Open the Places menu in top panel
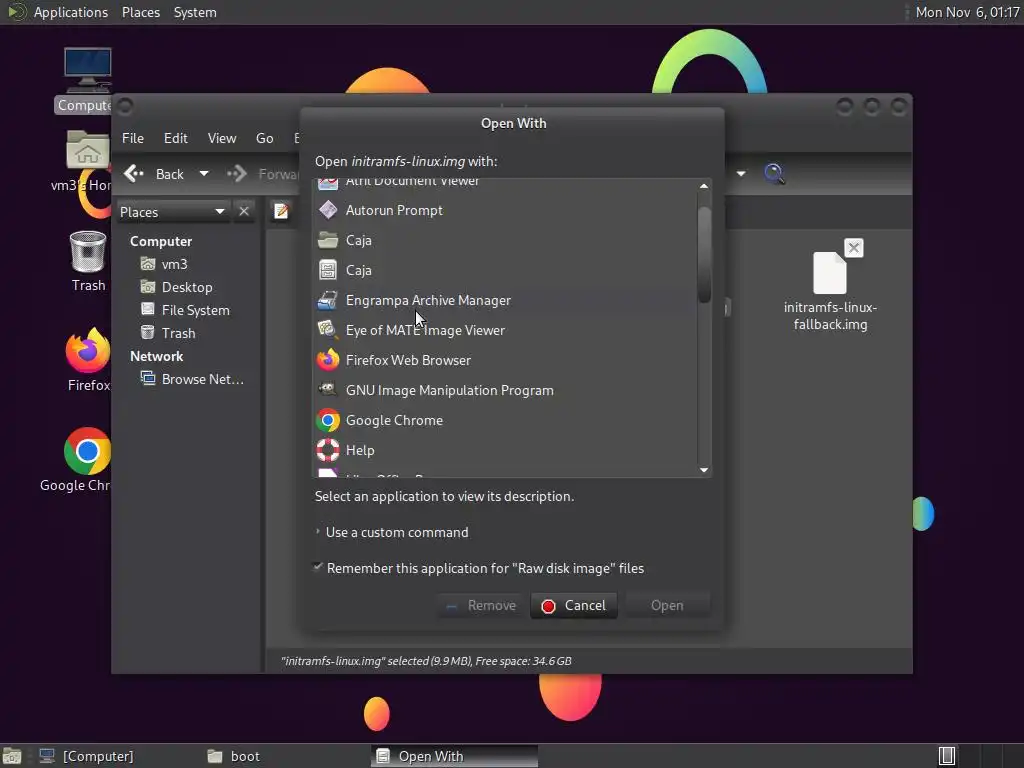The image size is (1024, 768). [x=141, y=12]
